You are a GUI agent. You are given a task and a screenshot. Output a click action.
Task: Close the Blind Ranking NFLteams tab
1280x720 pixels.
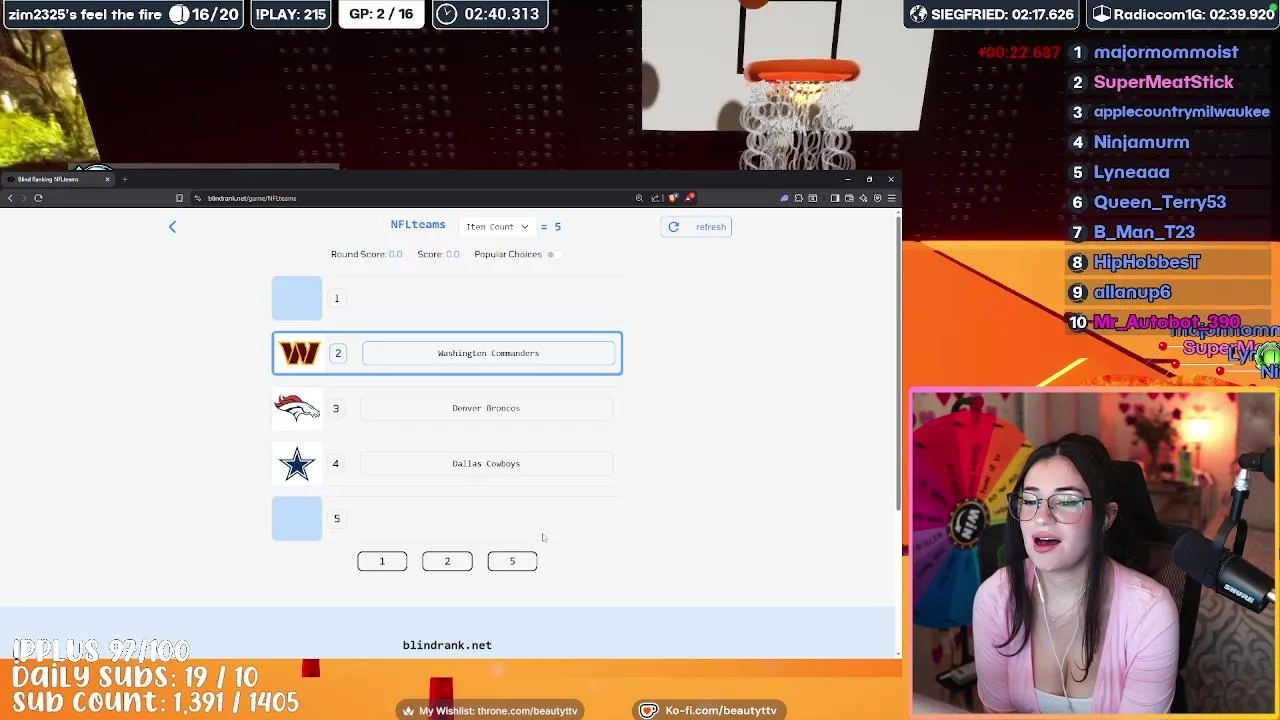pos(107,179)
